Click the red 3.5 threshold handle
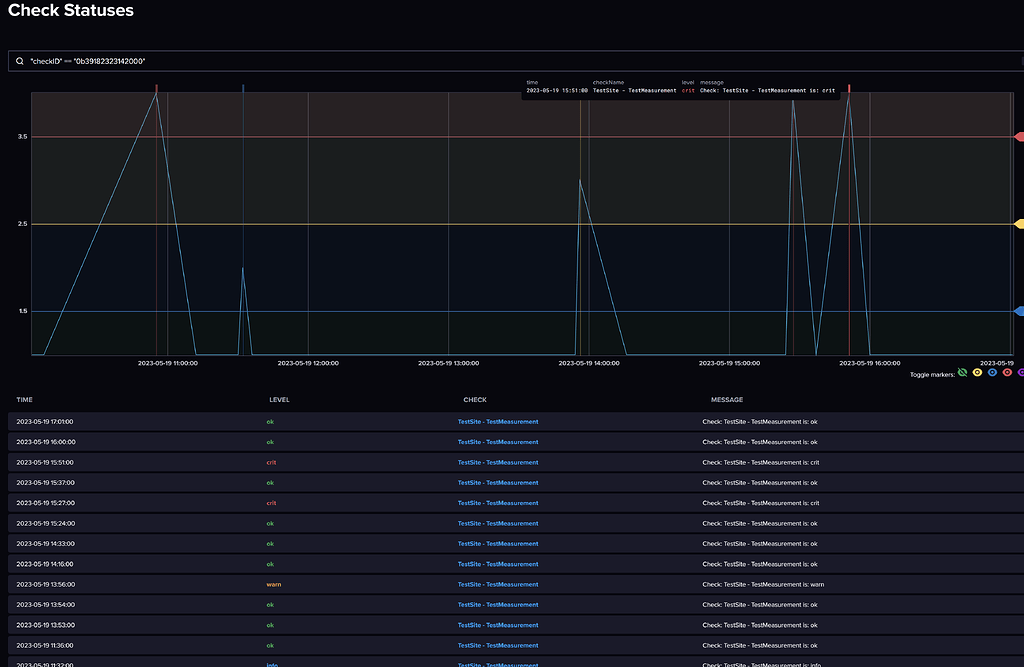The width and height of the screenshot is (1024, 667). pyautogui.click(x=1019, y=137)
